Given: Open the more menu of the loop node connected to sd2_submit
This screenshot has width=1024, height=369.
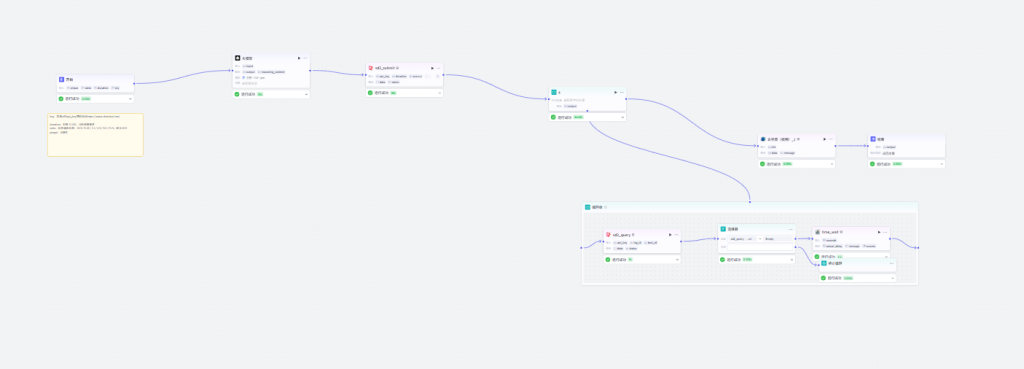Looking at the screenshot, I should point(621,92).
